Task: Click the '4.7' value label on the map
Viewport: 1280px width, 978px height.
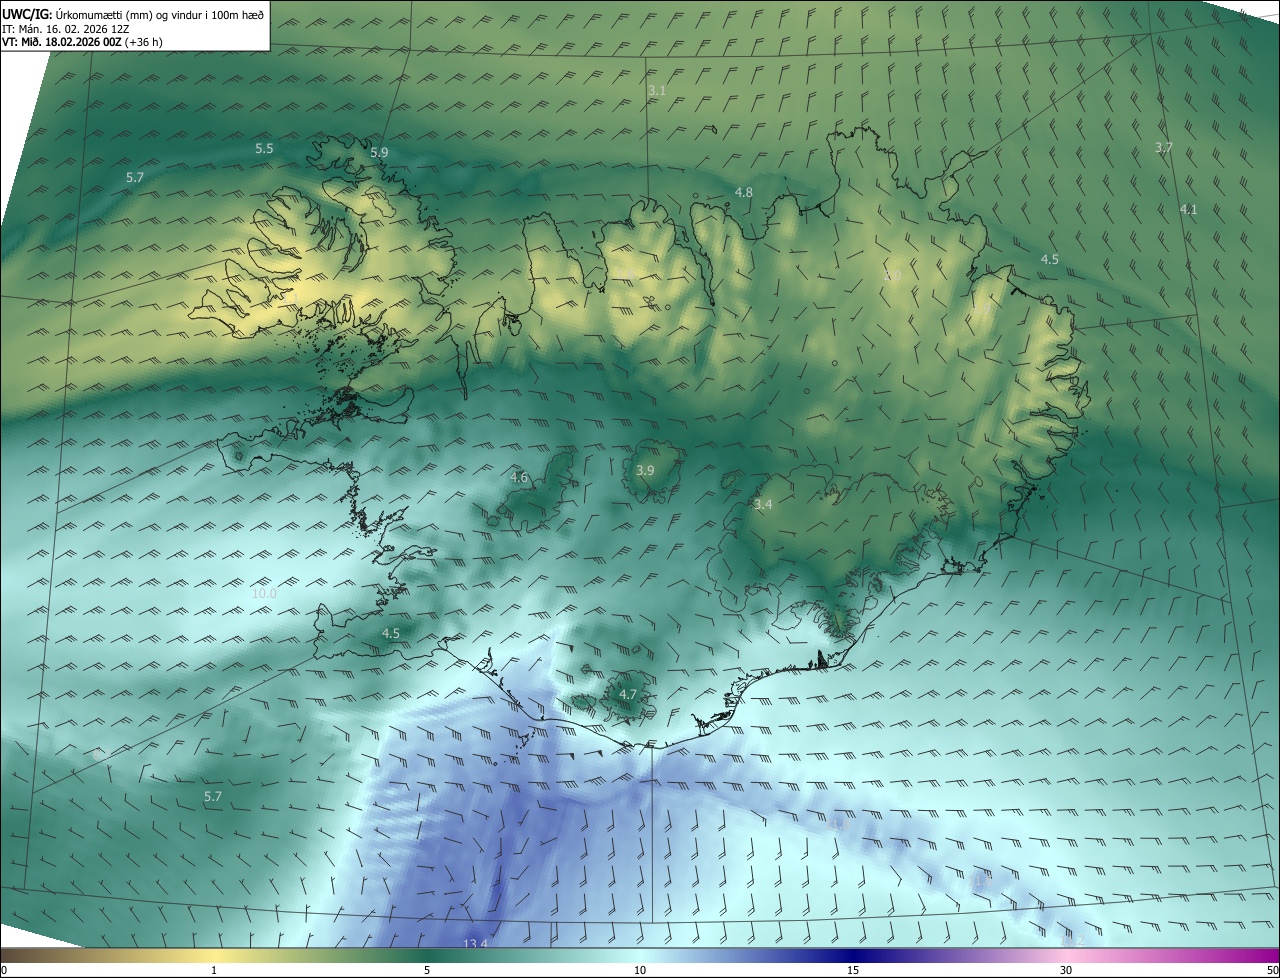Action: point(628,694)
